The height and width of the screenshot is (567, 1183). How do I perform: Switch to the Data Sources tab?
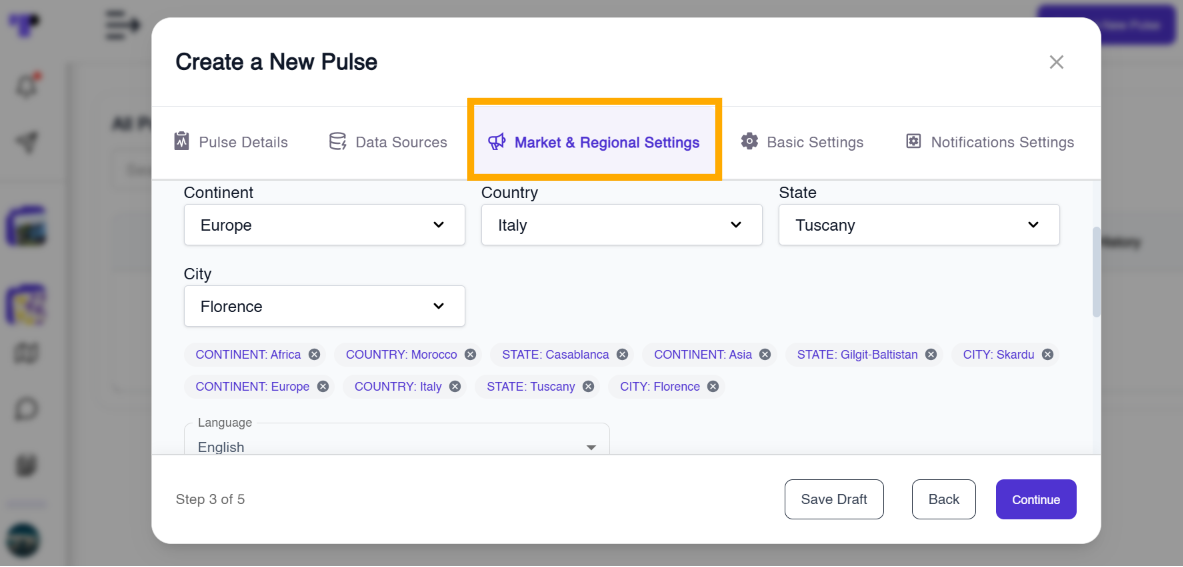pos(388,142)
